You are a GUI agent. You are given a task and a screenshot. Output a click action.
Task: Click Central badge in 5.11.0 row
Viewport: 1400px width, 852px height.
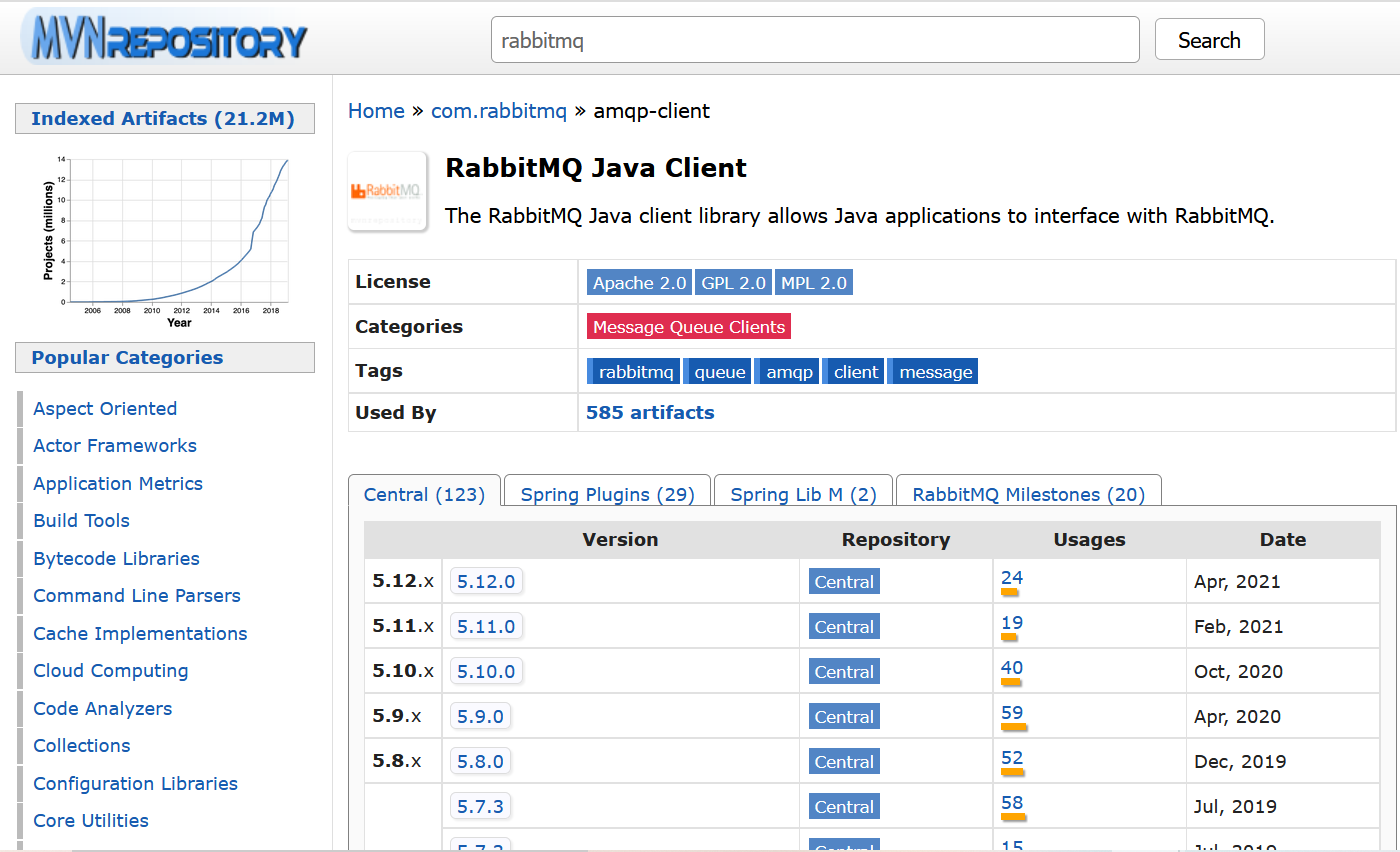point(844,627)
